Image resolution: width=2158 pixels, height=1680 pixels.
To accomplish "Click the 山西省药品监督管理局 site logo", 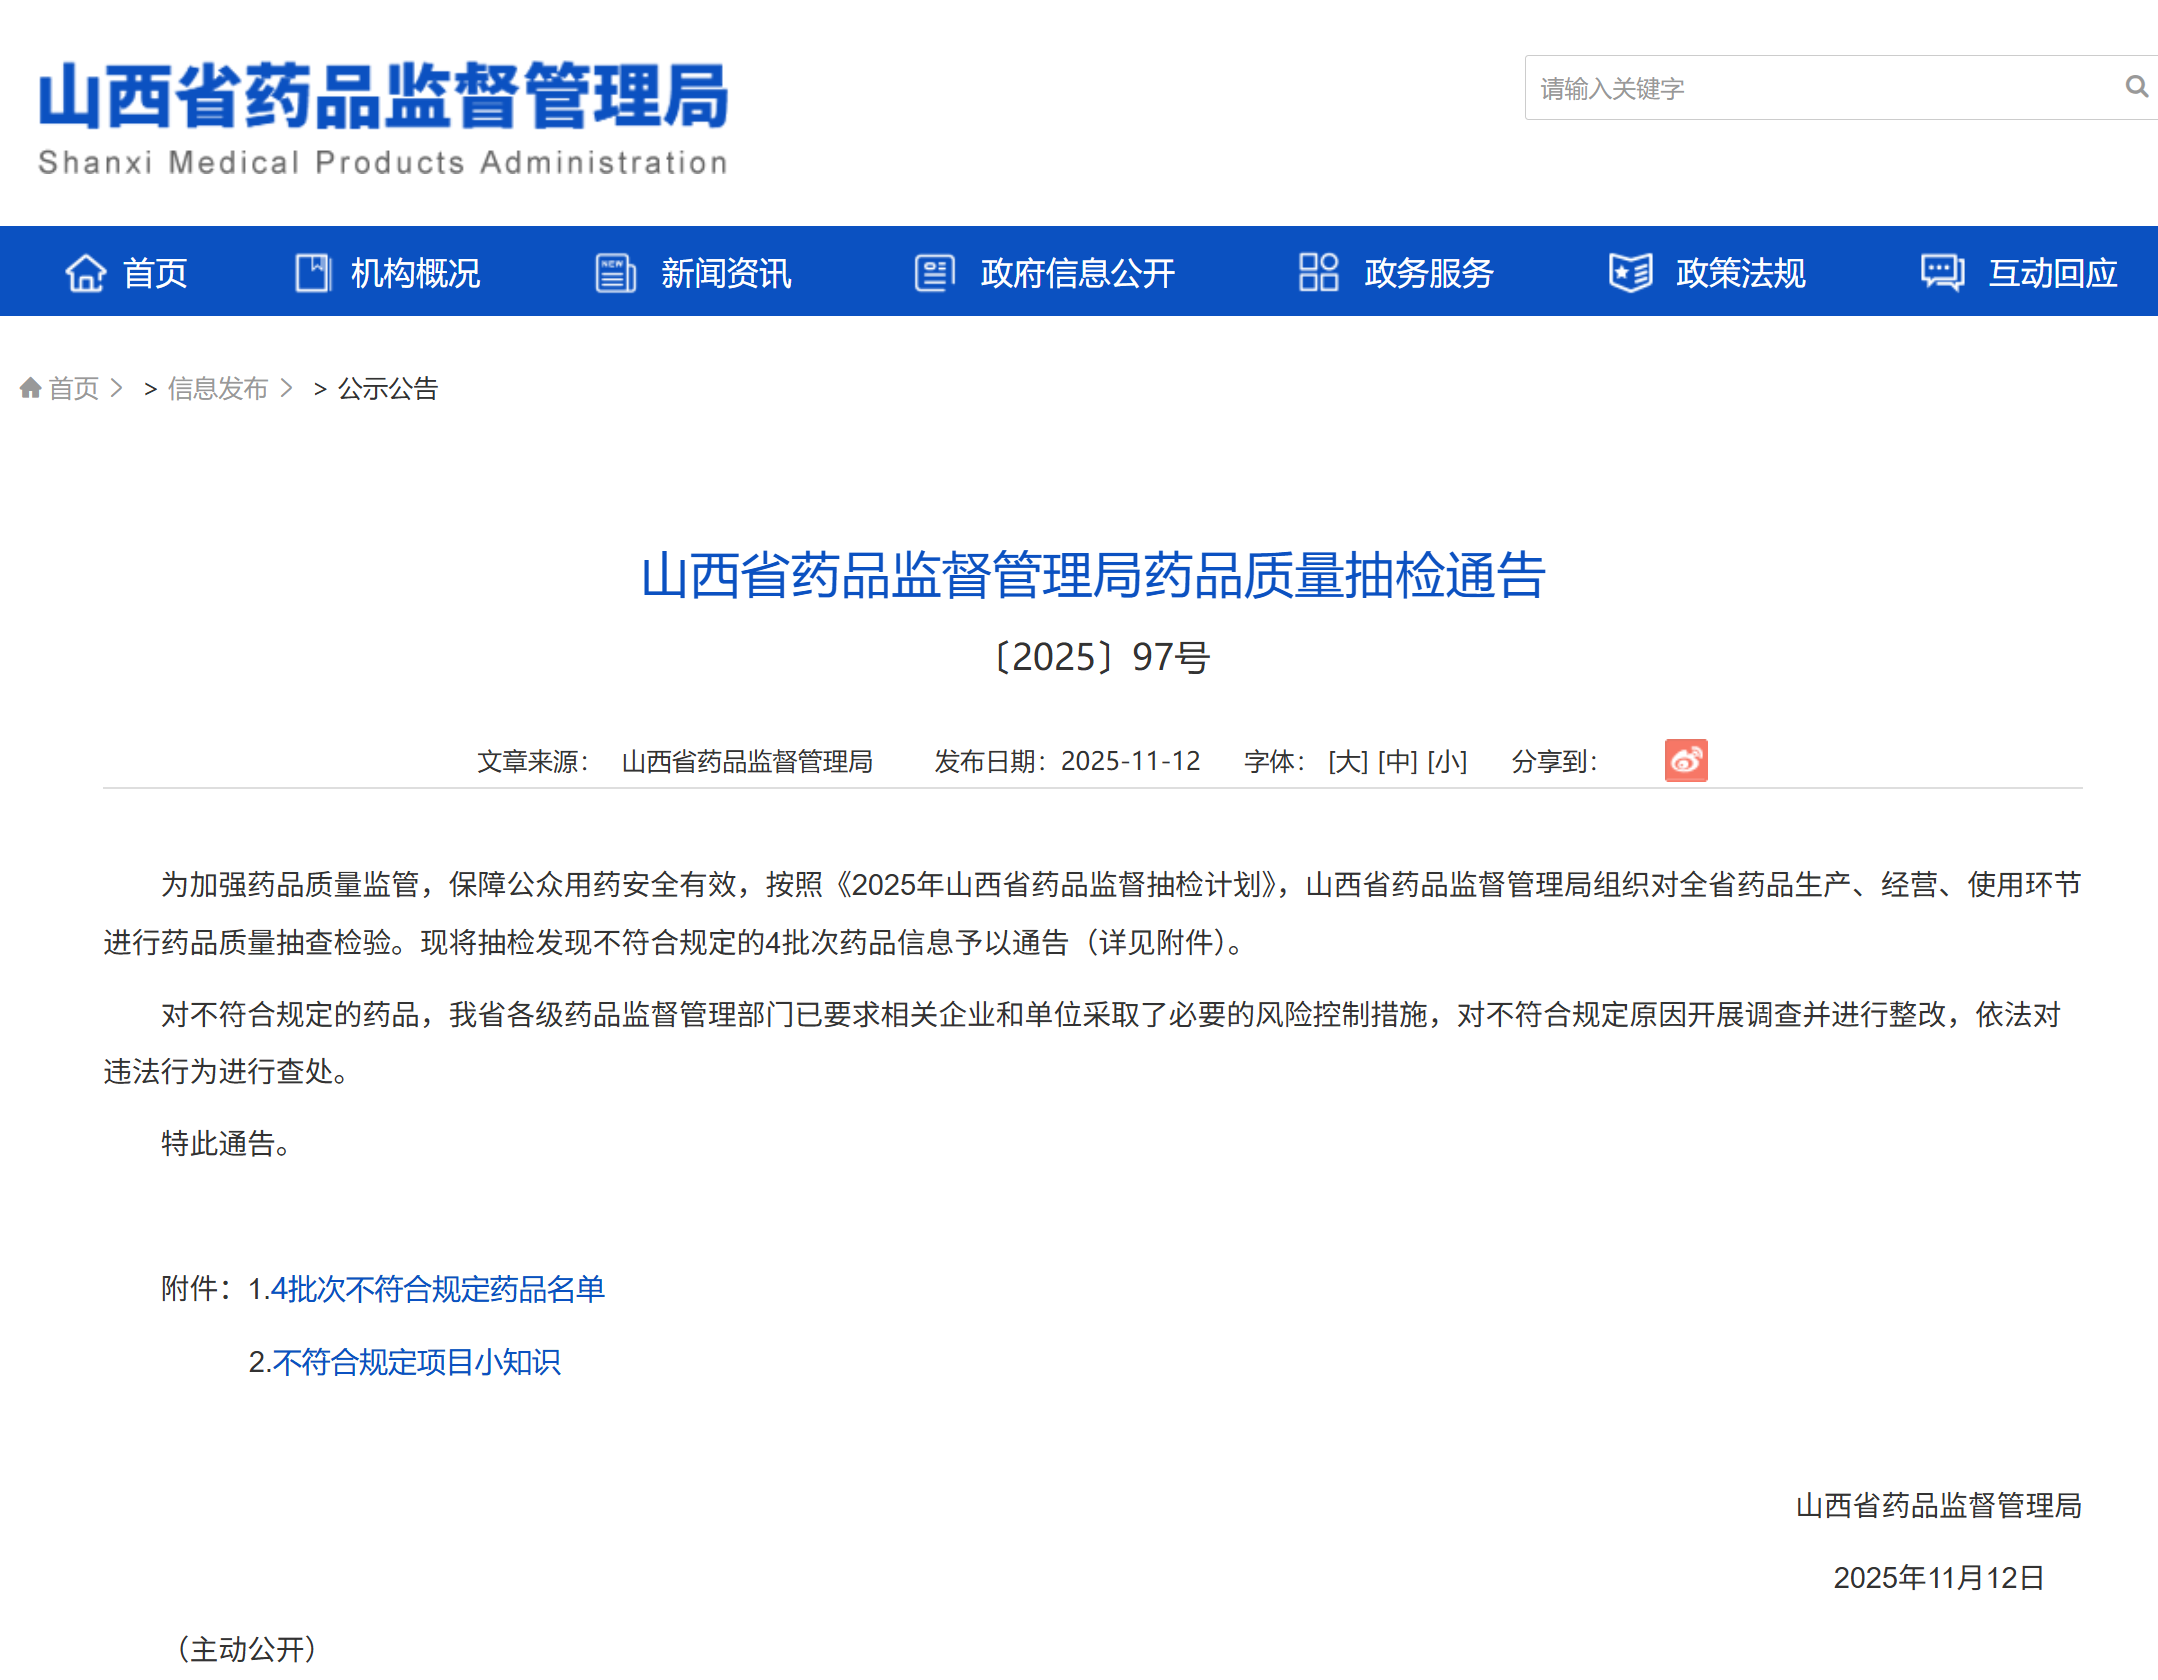I will [x=383, y=118].
